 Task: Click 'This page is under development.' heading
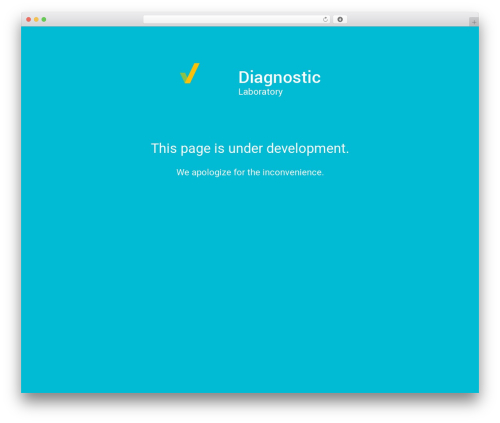click(250, 148)
